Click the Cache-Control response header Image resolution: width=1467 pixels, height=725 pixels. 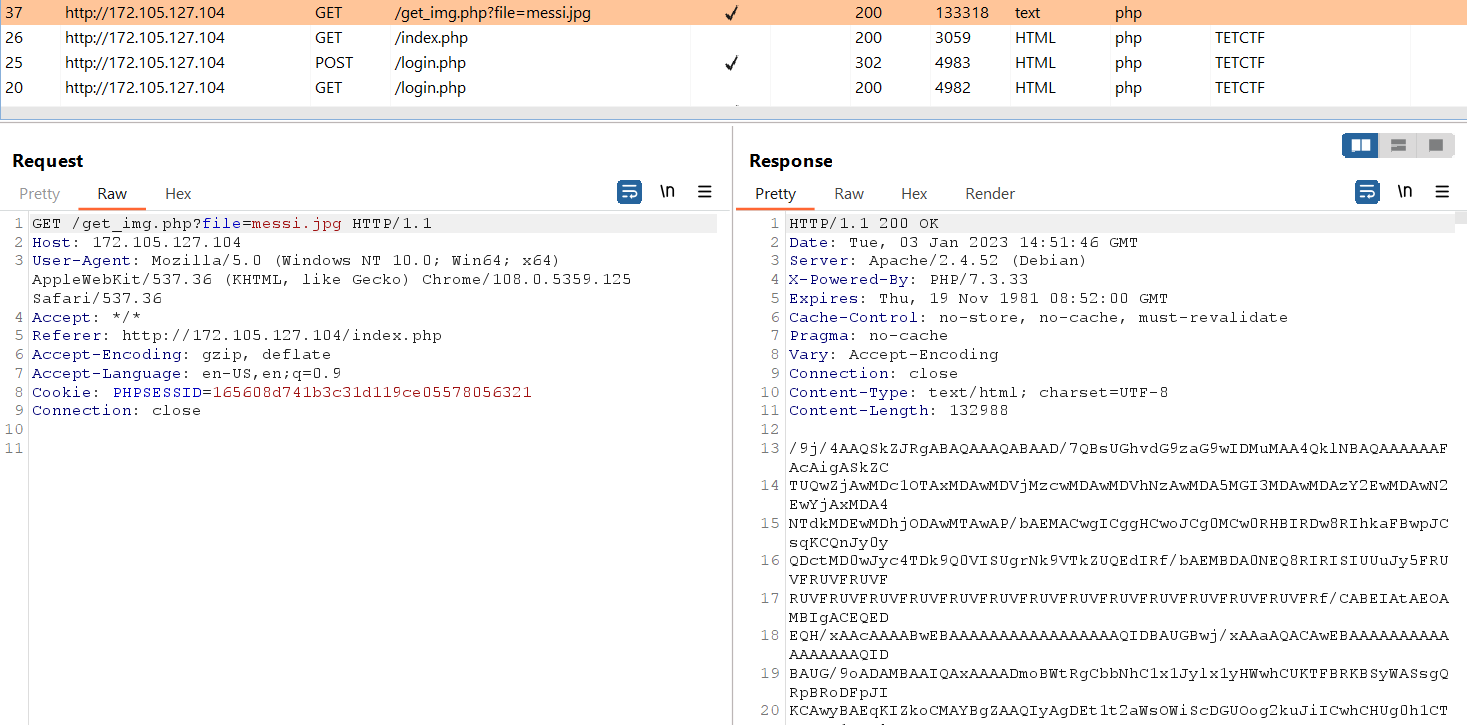[x=1038, y=317]
